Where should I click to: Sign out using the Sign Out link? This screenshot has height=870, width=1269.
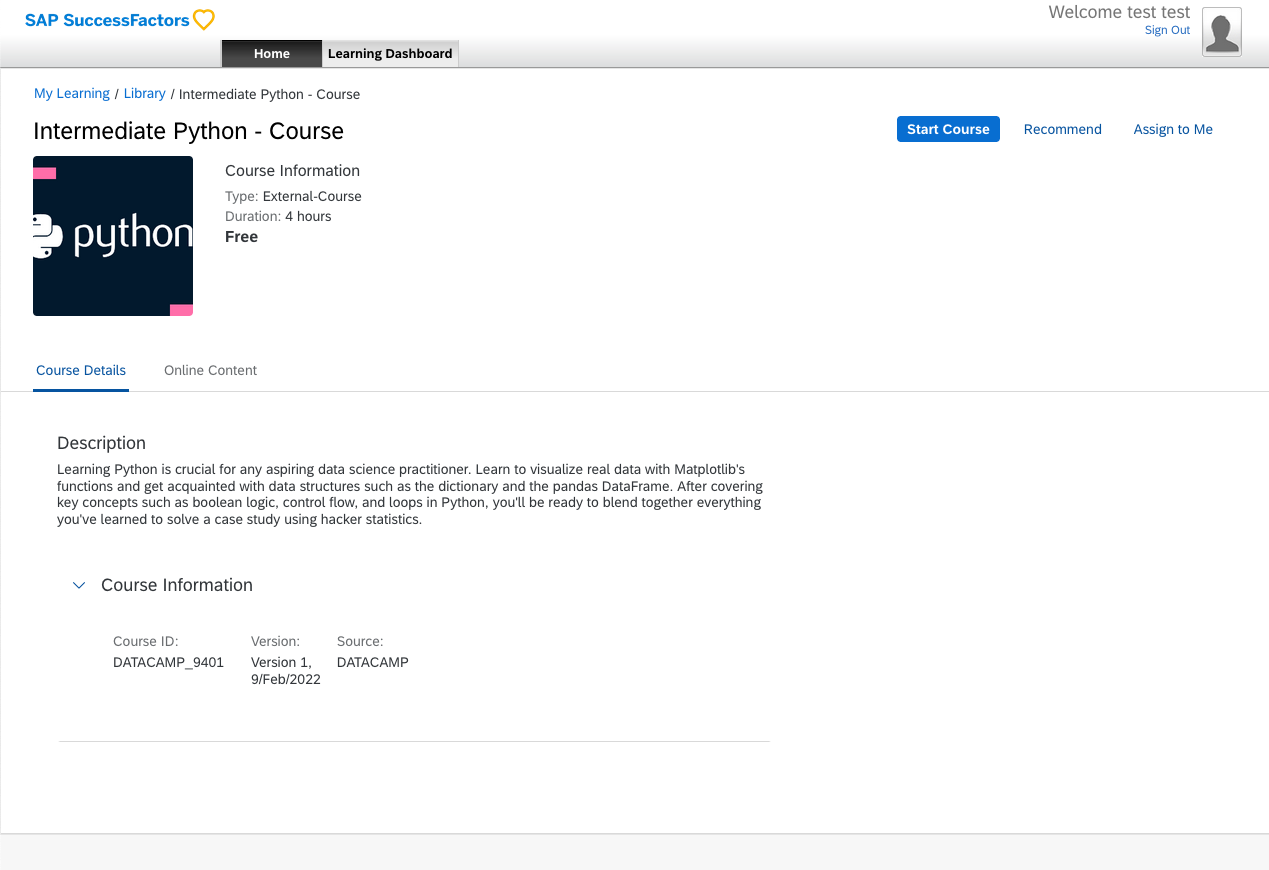(x=1167, y=31)
